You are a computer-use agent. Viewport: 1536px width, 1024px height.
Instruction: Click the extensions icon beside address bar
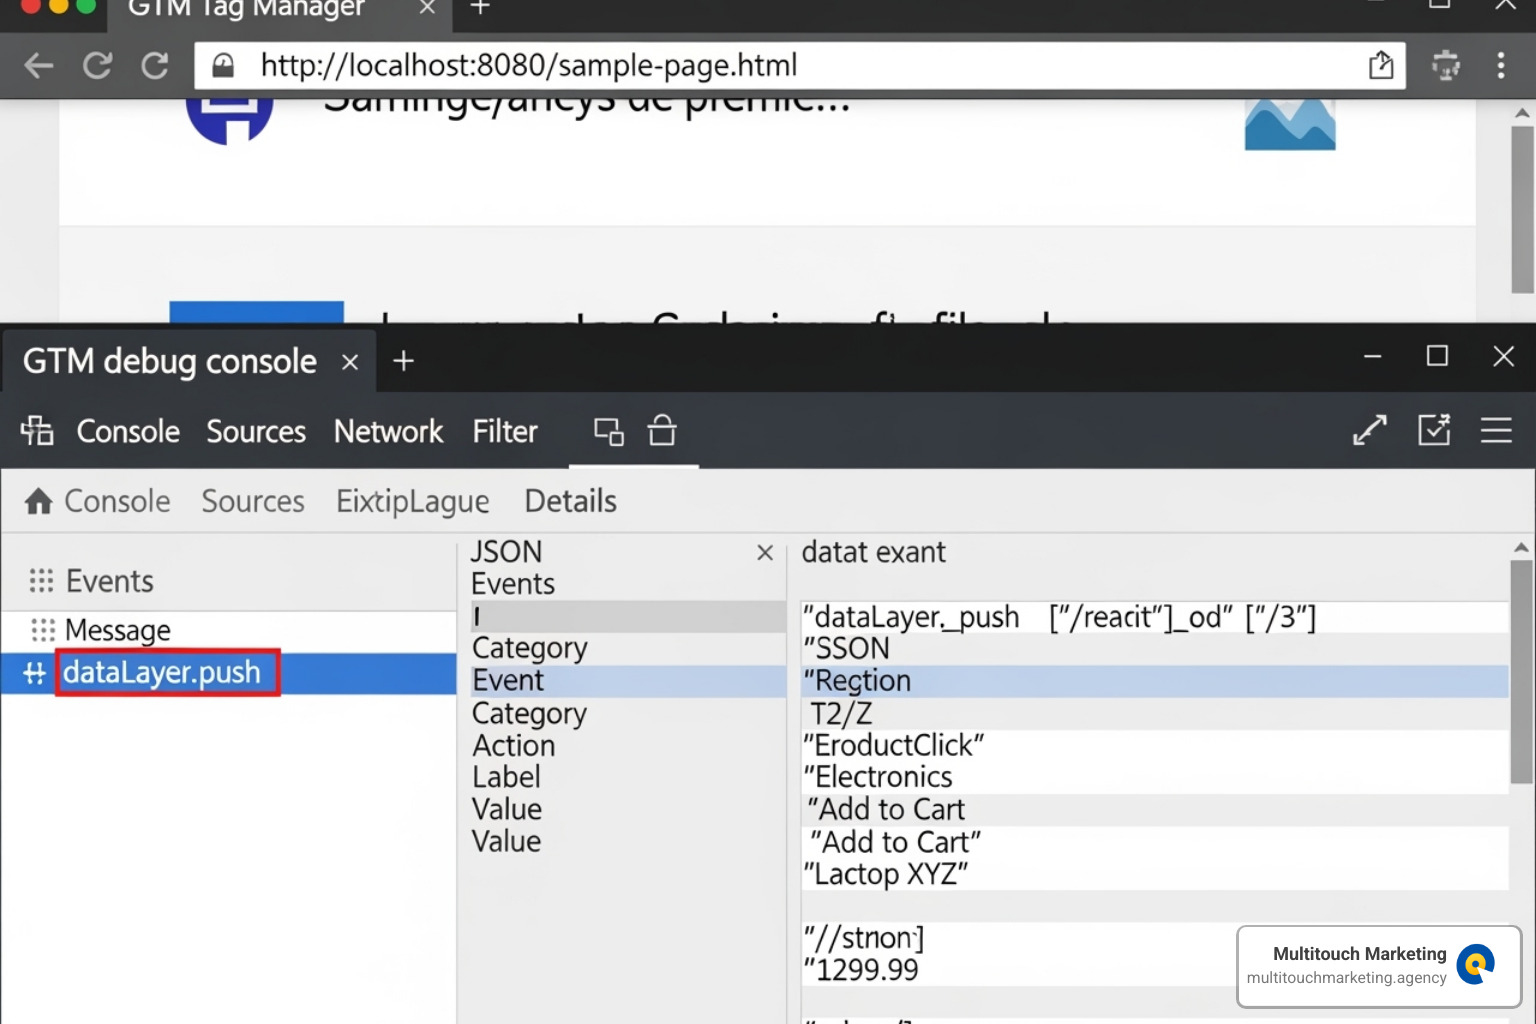coord(1445,66)
